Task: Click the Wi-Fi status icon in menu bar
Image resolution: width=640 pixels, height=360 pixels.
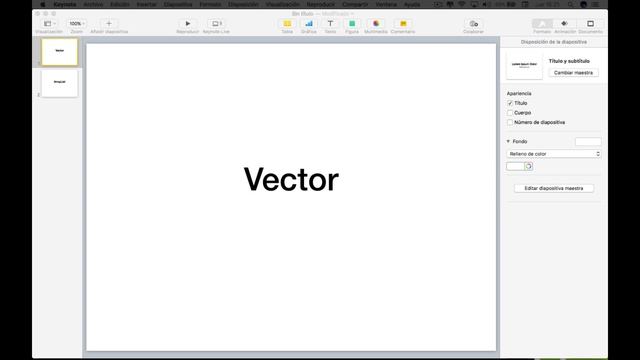Action: coord(462,4)
